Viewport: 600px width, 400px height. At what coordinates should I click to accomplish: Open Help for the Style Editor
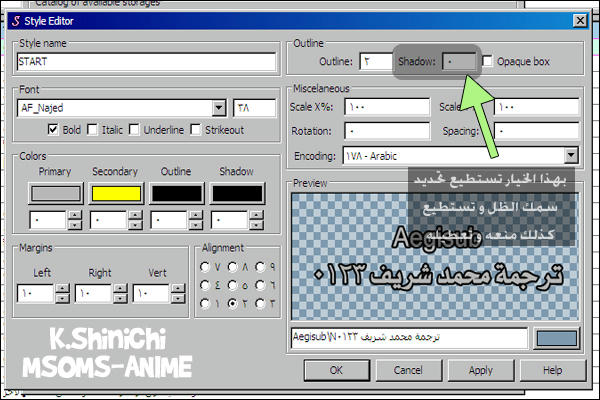tap(551, 369)
